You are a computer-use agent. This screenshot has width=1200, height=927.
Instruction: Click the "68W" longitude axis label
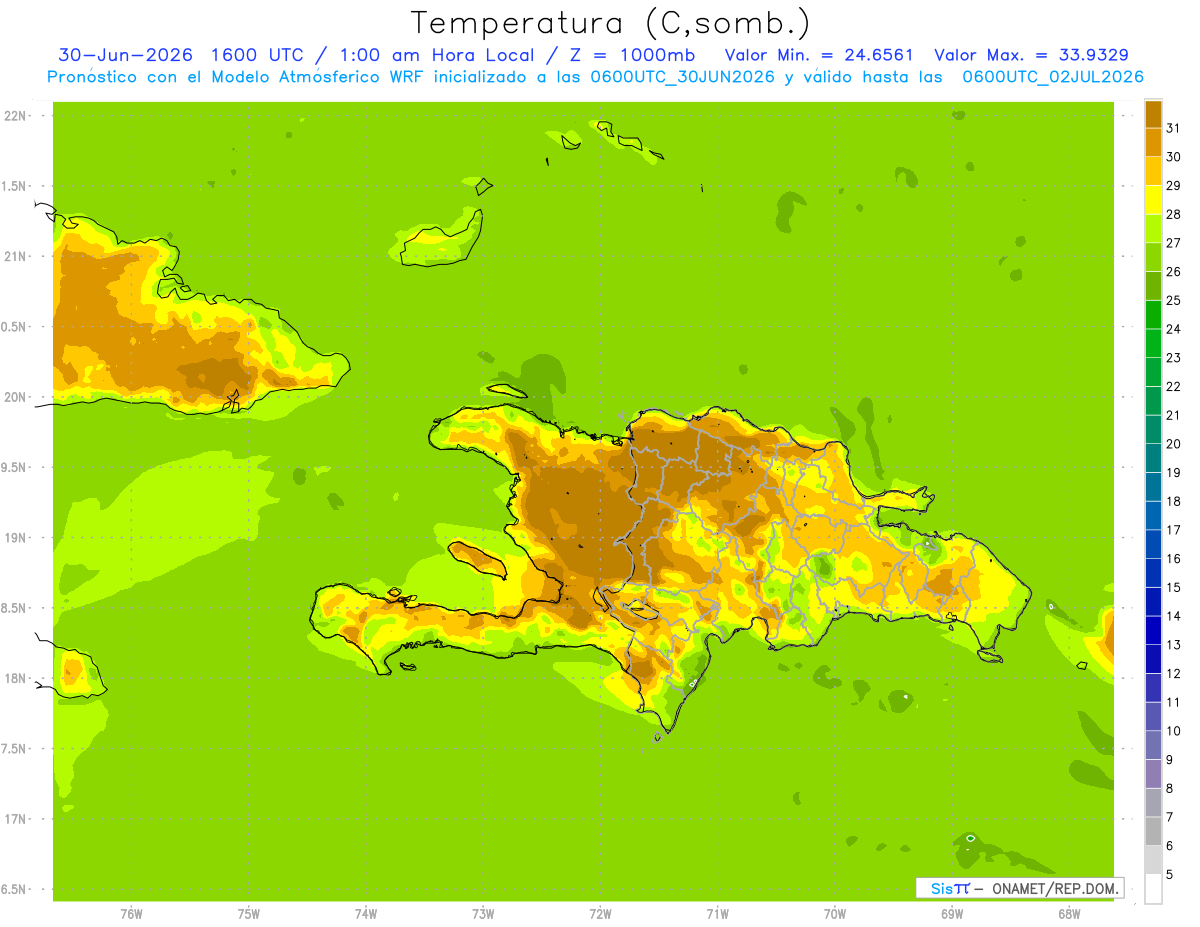1069,914
